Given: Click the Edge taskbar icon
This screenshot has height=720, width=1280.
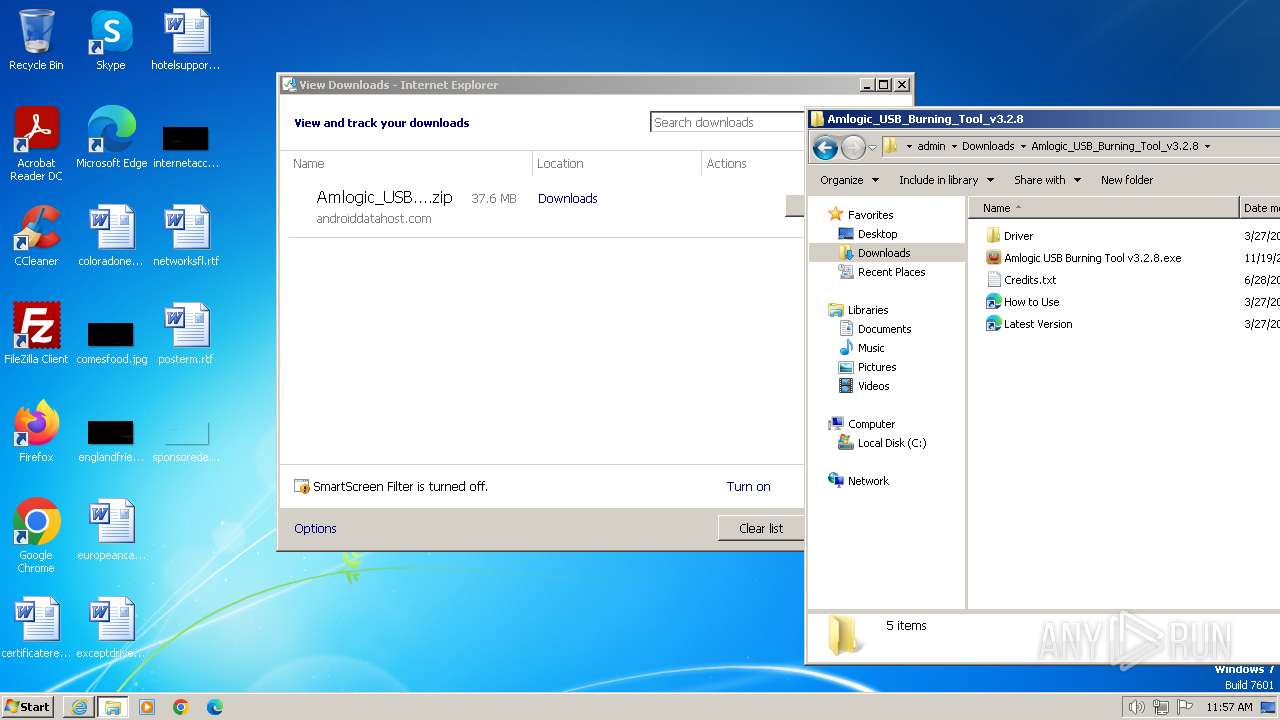Looking at the screenshot, I should [215, 707].
